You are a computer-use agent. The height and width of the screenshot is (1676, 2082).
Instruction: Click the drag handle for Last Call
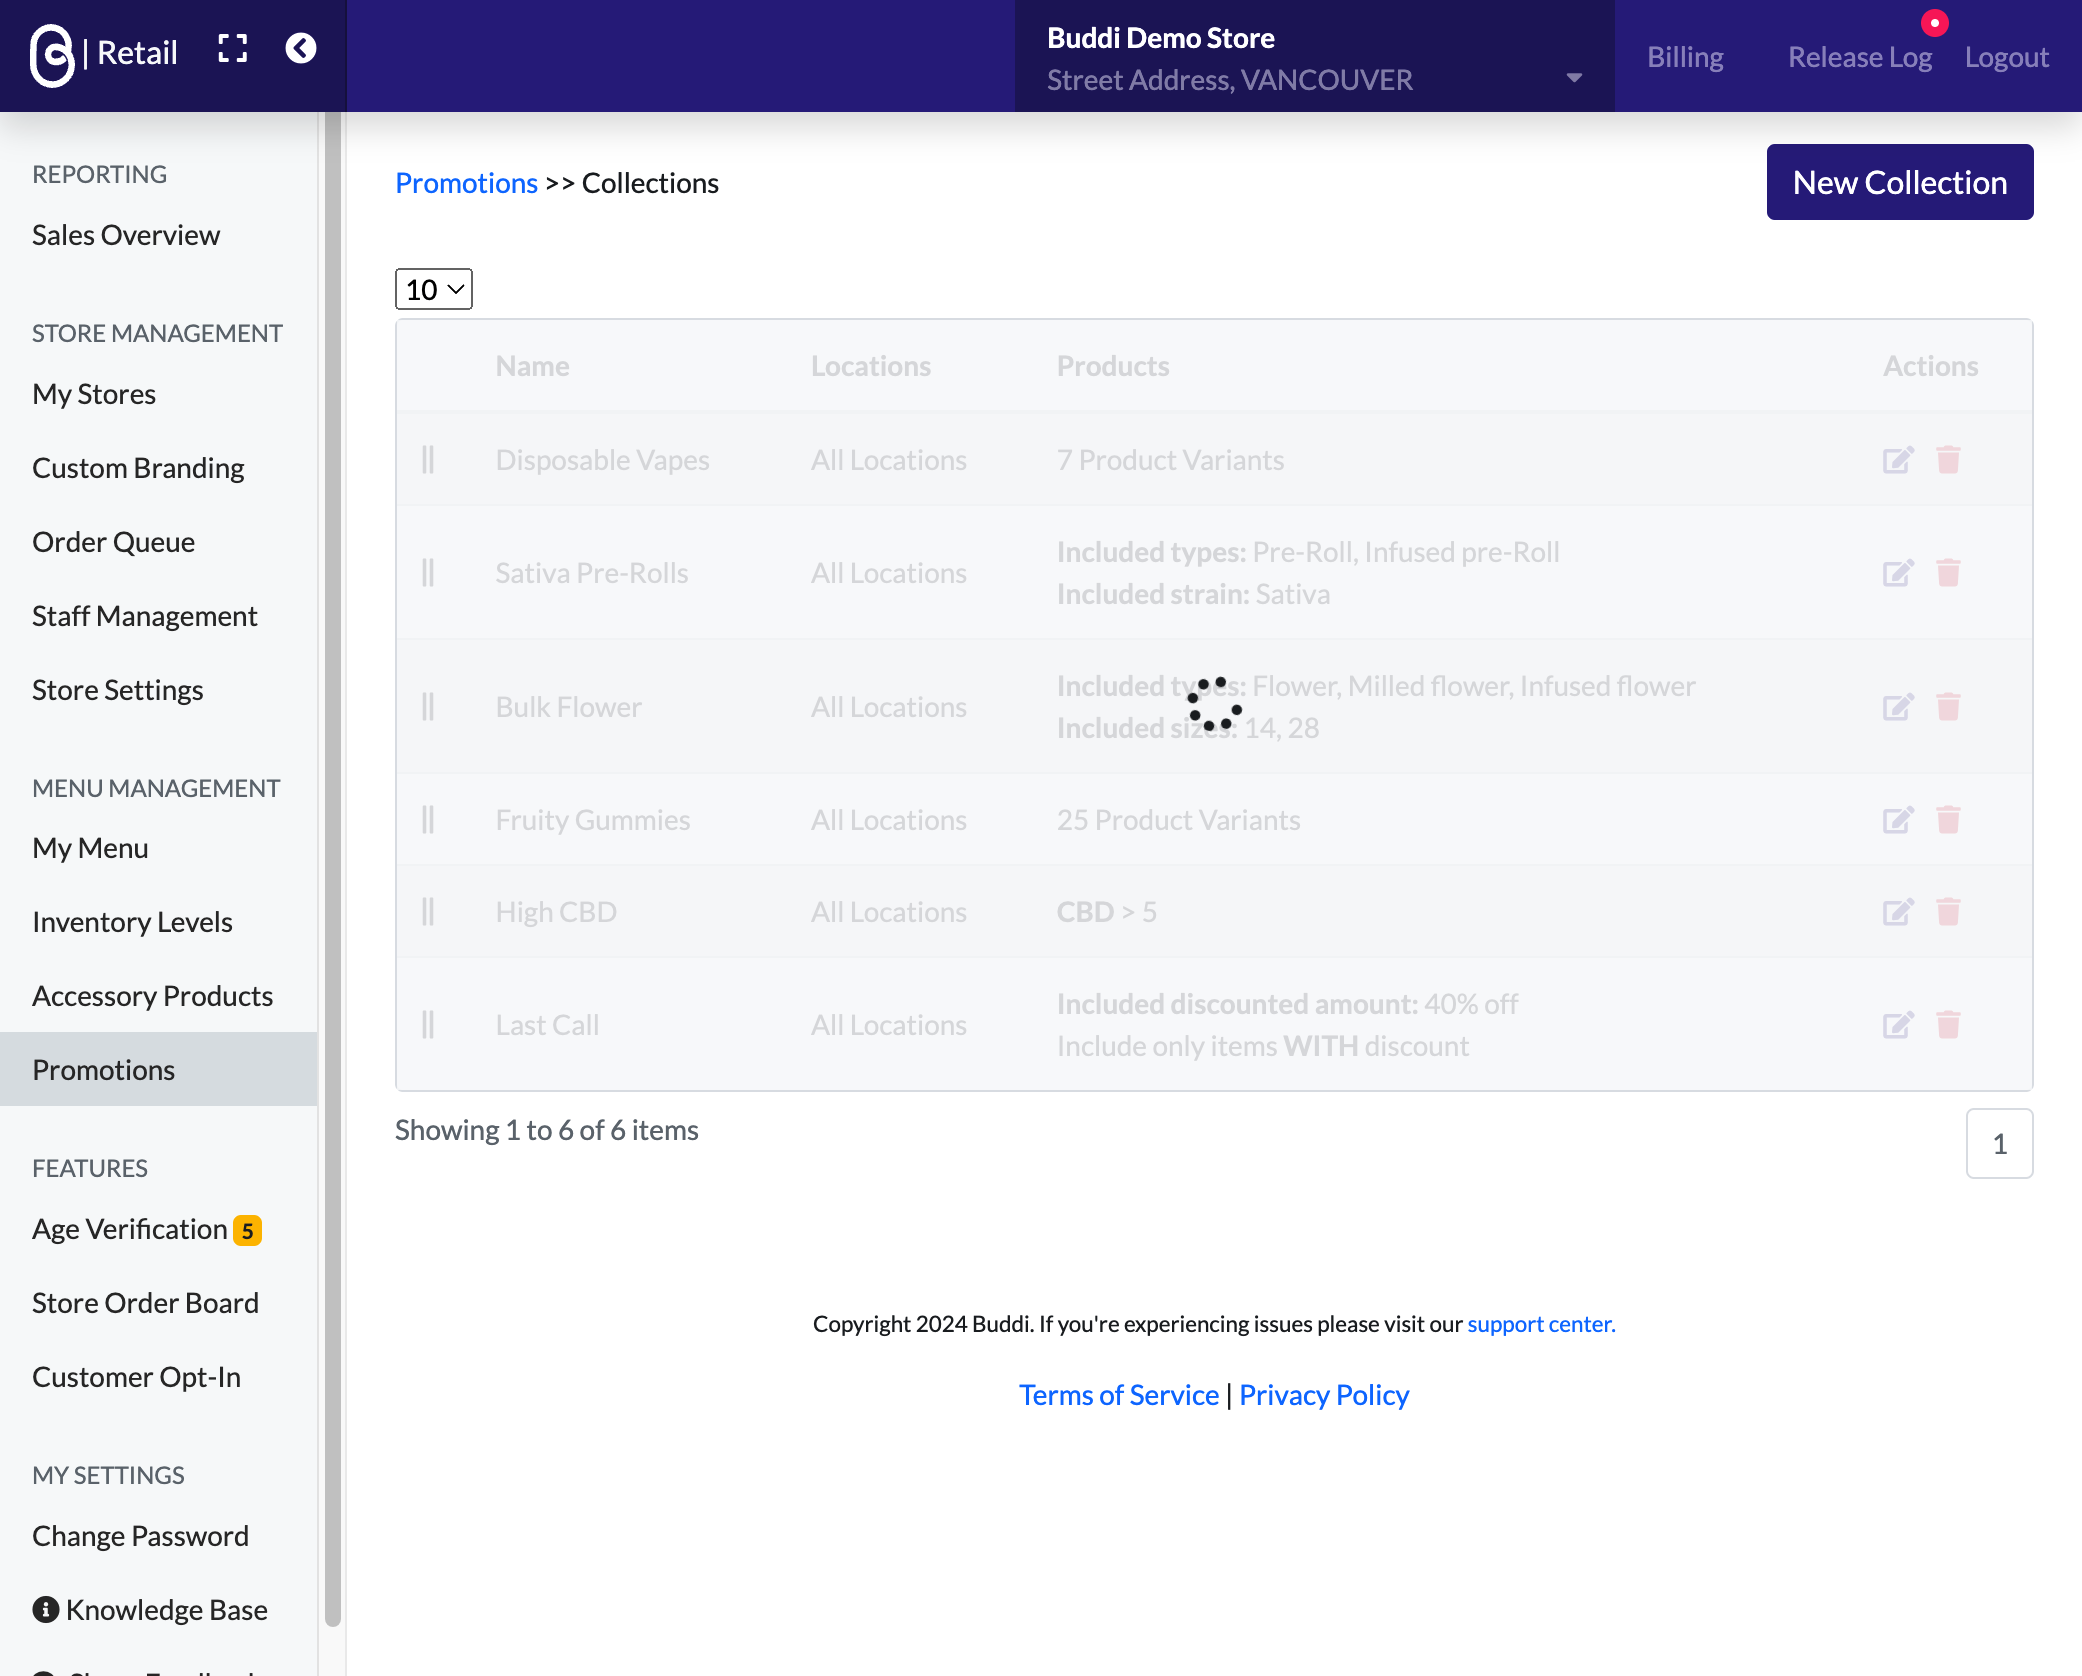coord(428,1025)
